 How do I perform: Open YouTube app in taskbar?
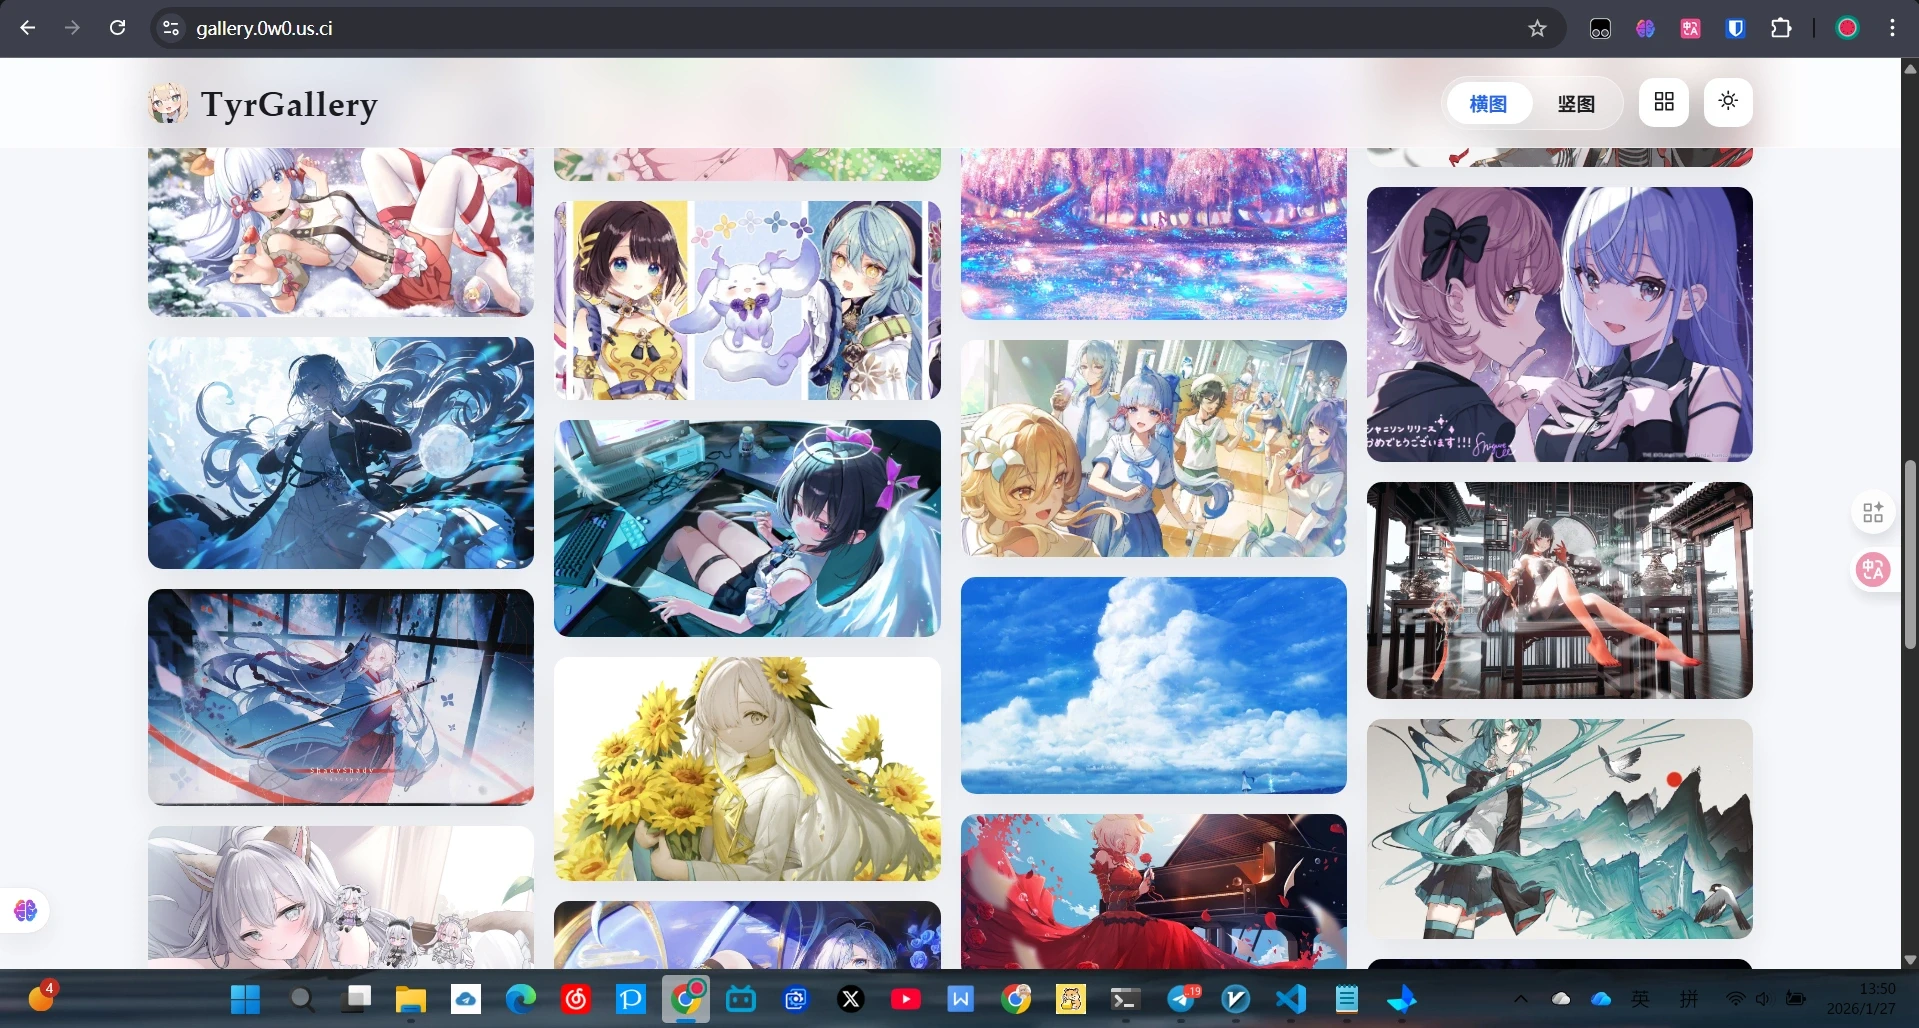[x=906, y=999]
